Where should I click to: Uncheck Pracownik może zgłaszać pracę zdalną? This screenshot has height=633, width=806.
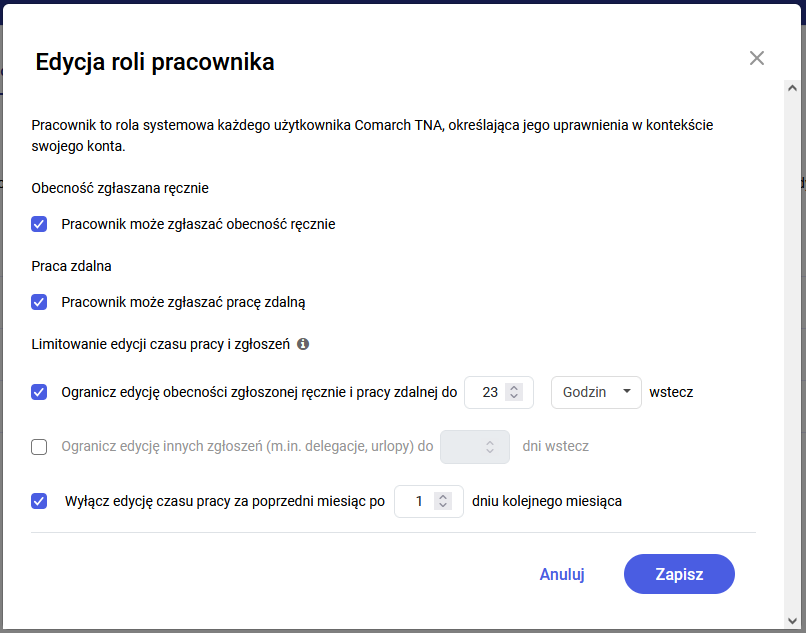click(x=39, y=302)
